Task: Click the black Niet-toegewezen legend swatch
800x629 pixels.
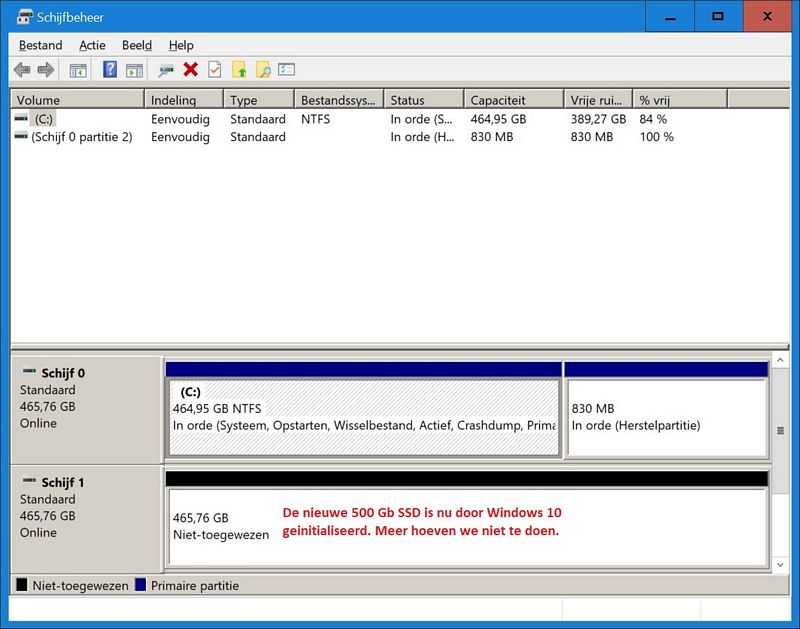Action: tap(21, 585)
